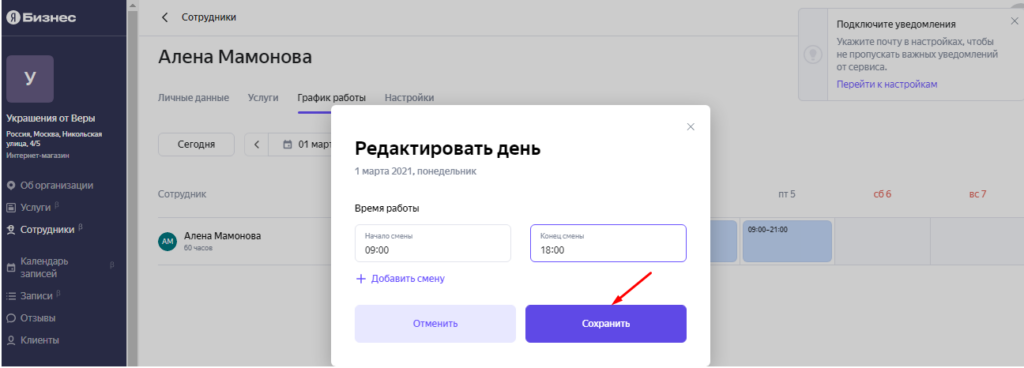Switch to Личные данные tab
The width and height of the screenshot is (1024, 368).
[x=193, y=98]
